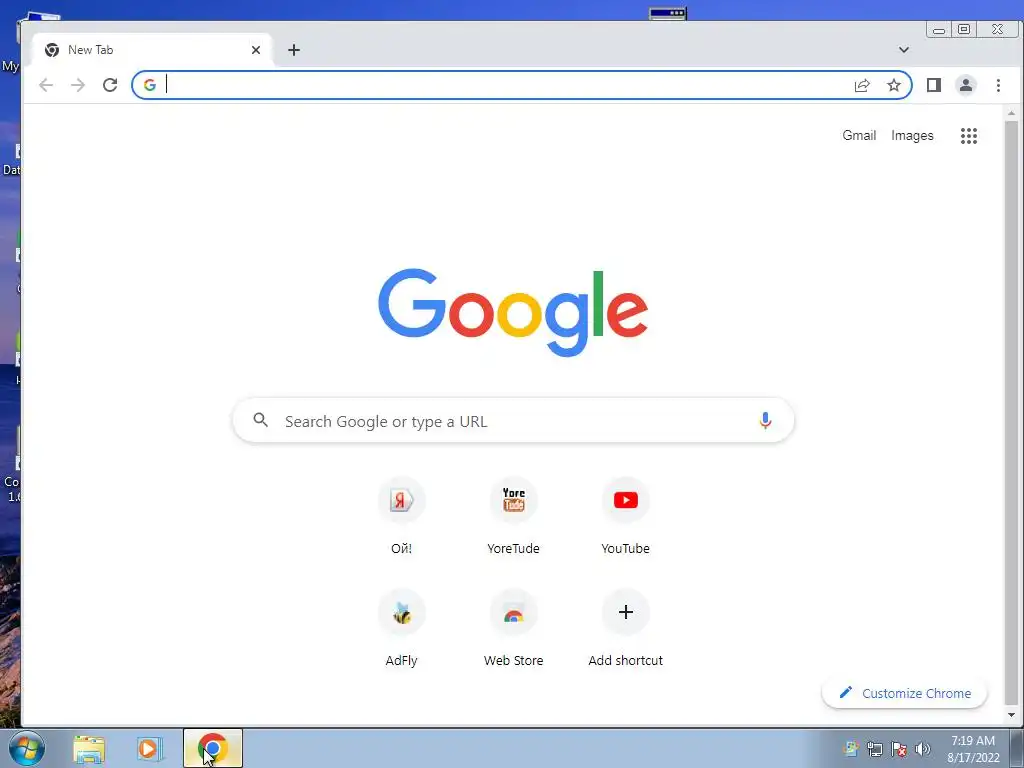Click the scrollbar down arrow
1024x768 pixels.
[x=1012, y=714]
